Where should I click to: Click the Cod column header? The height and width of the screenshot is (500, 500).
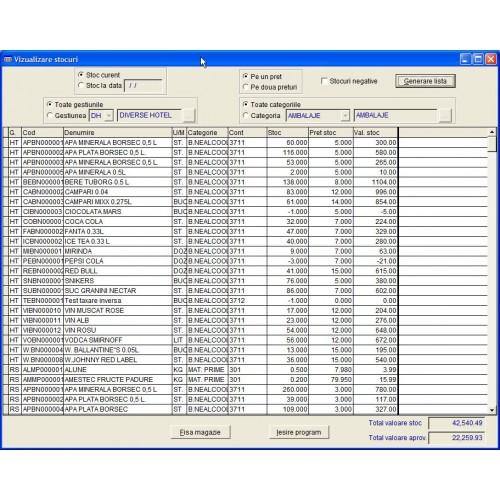tap(42, 132)
